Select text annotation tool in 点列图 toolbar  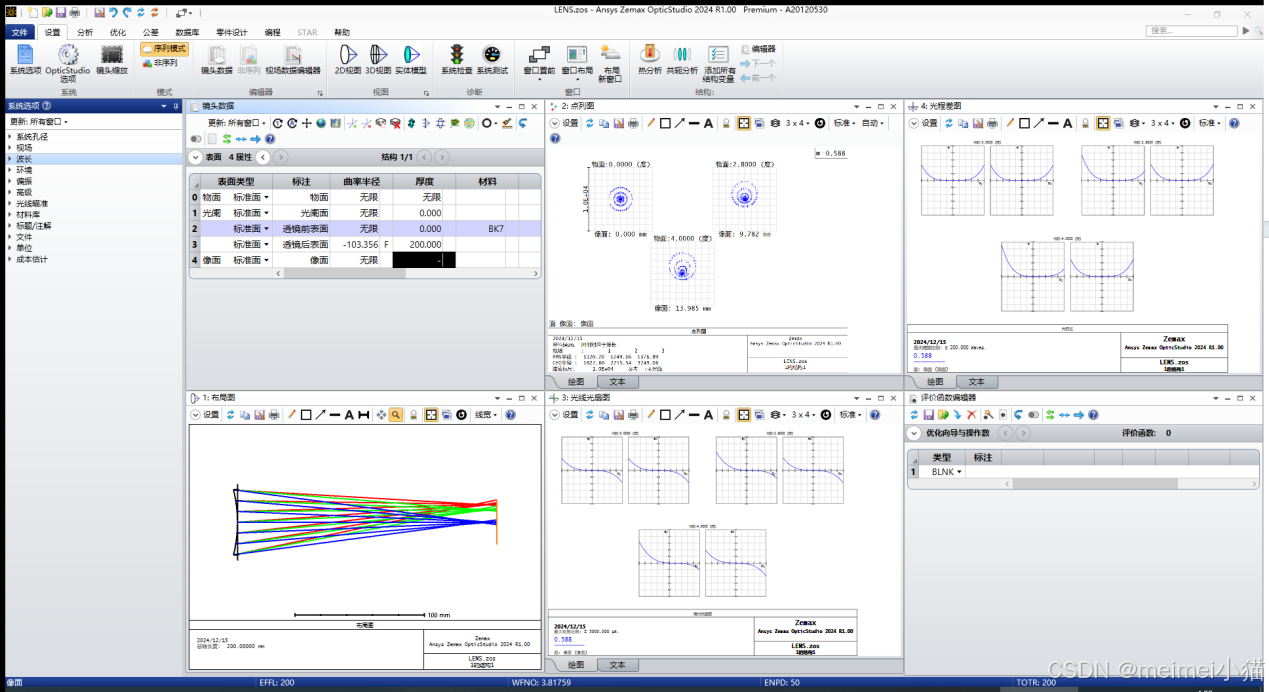[708, 123]
